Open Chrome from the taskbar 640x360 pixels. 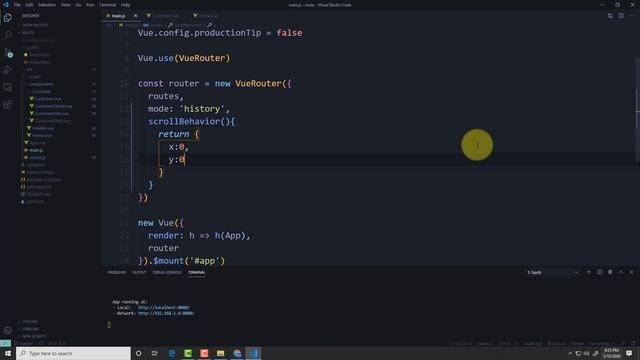tap(237, 353)
